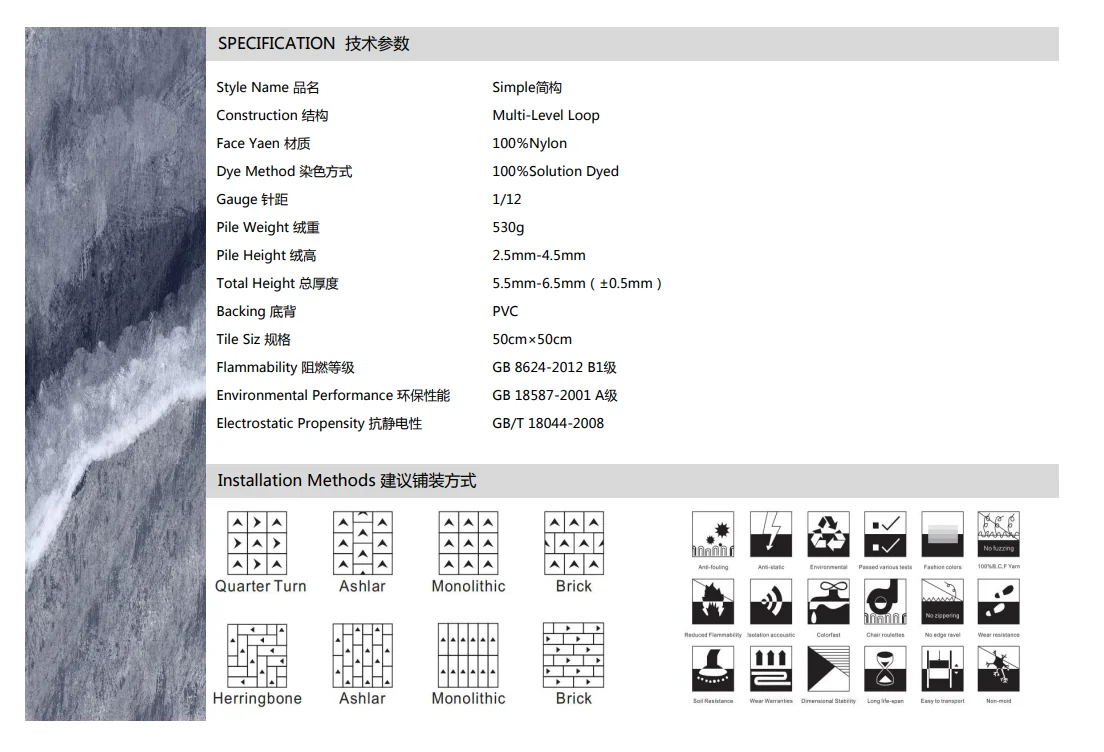Viewport: 1104px width, 752px height.
Task: Select the Chair roulettes icon
Action: coord(884,601)
